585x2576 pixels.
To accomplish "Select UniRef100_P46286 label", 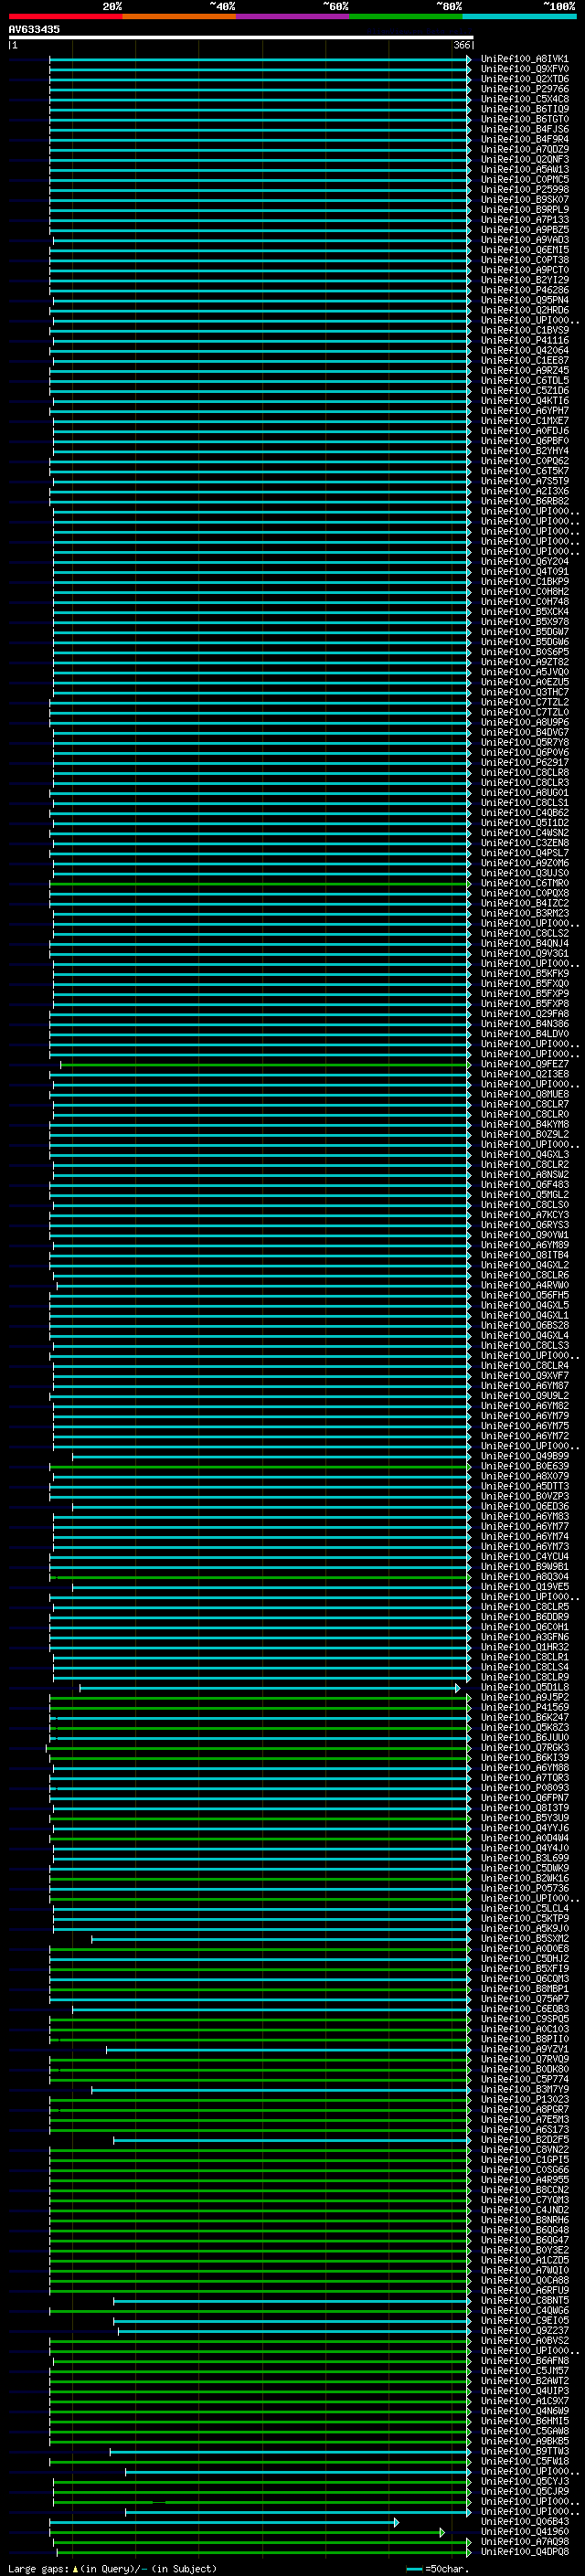I will 524,290.
